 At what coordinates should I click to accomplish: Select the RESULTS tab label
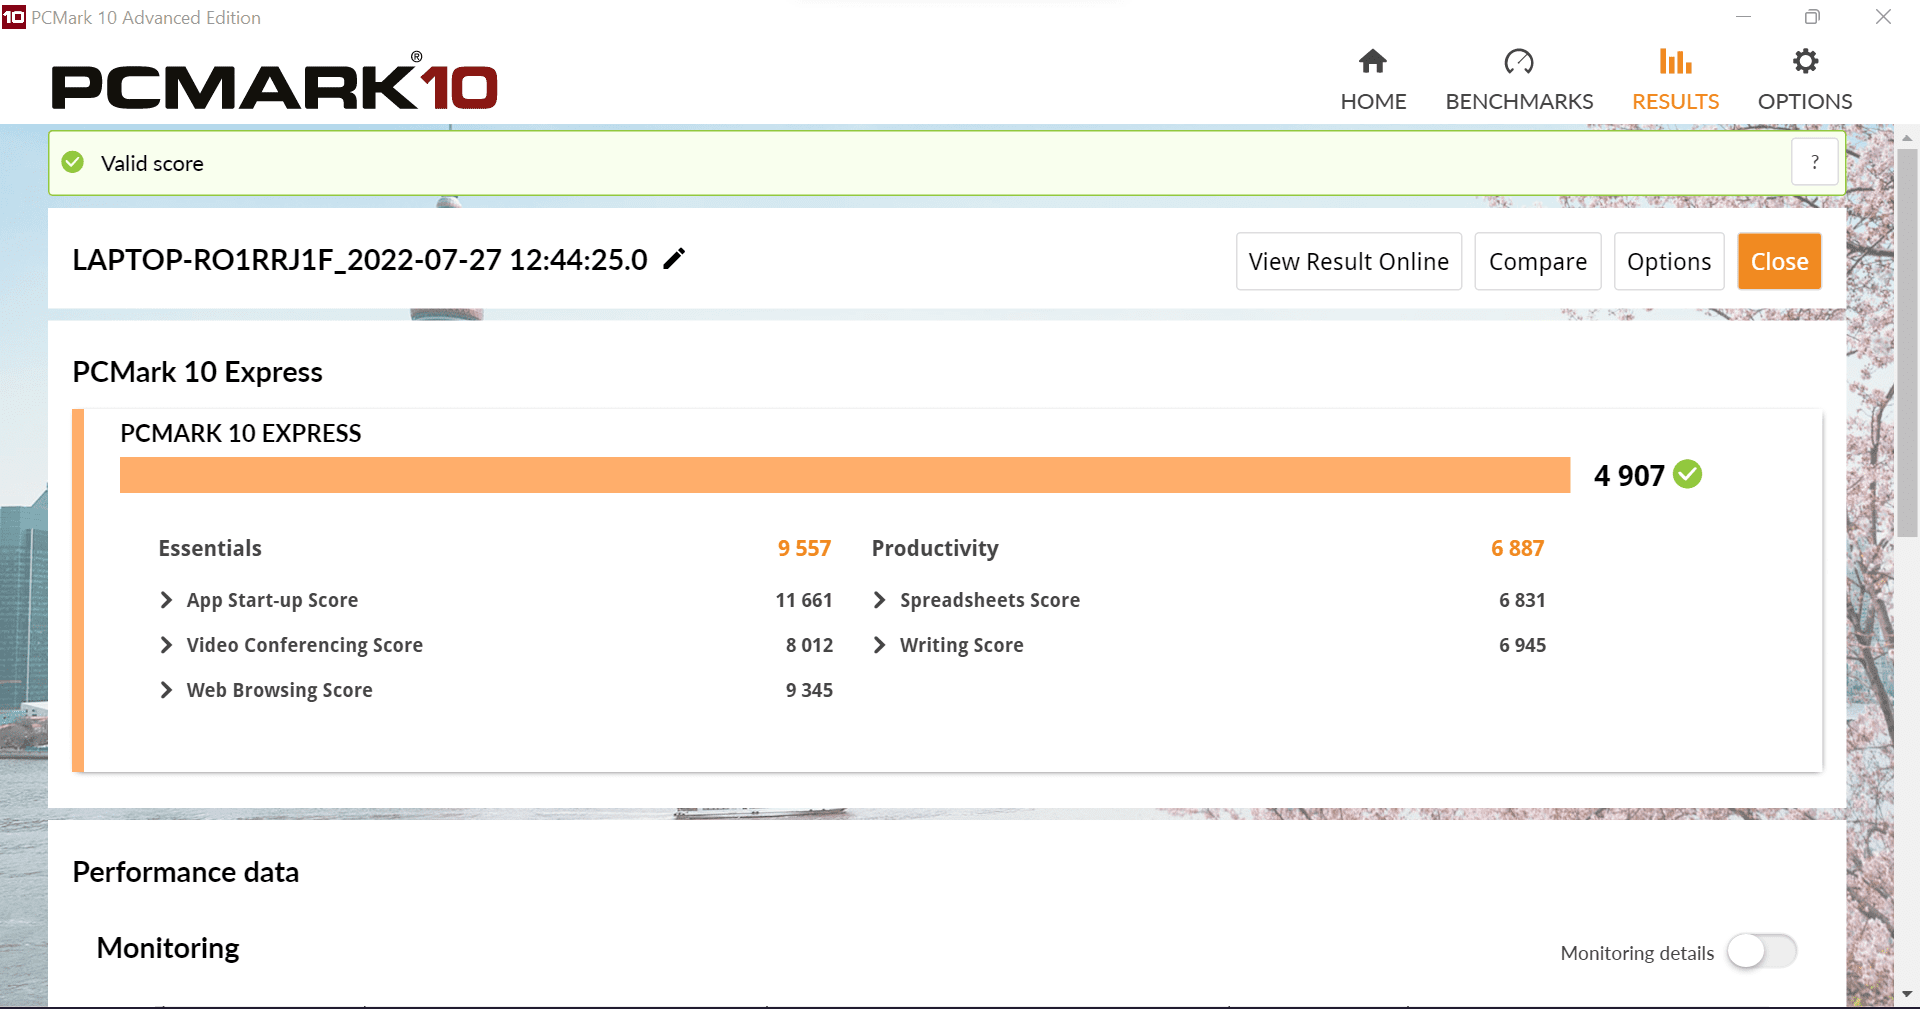pos(1675,102)
